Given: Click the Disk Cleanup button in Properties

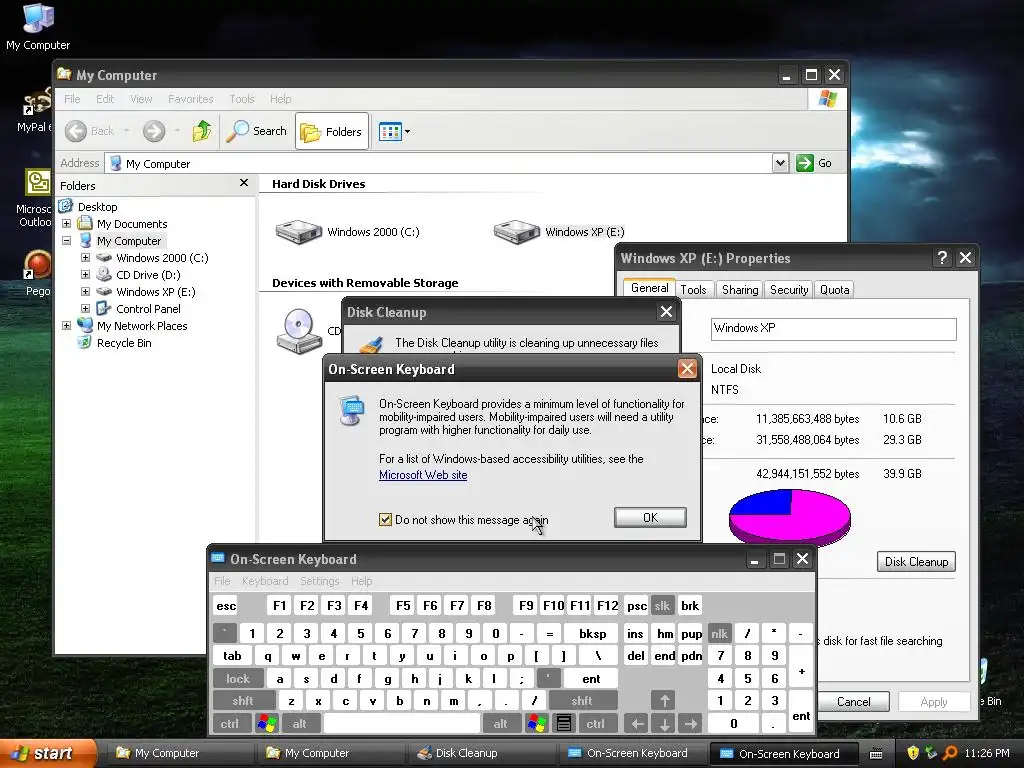Looking at the screenshot, I should [x=916, y=562].
